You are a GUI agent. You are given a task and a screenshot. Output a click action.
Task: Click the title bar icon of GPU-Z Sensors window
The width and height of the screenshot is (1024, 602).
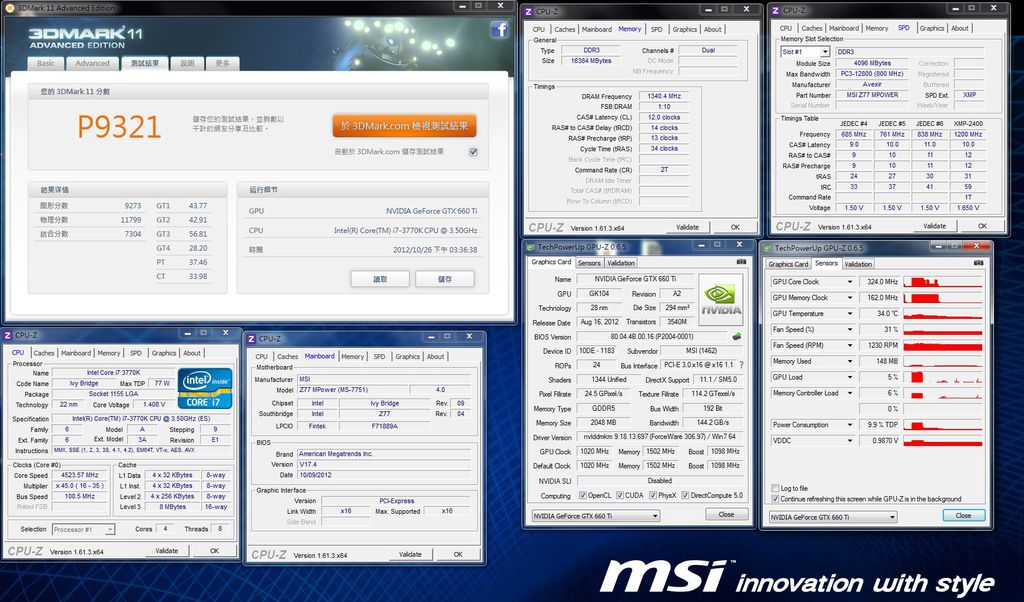point(767,248)
